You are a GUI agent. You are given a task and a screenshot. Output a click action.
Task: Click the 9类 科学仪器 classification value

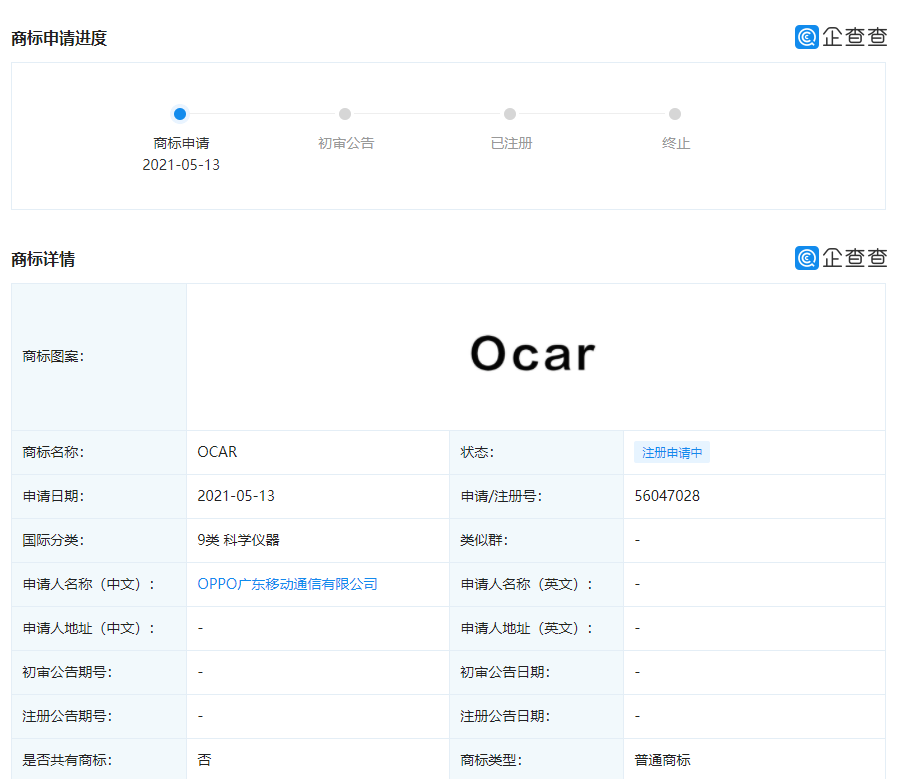pyautogui.click(x=238, y=540)
